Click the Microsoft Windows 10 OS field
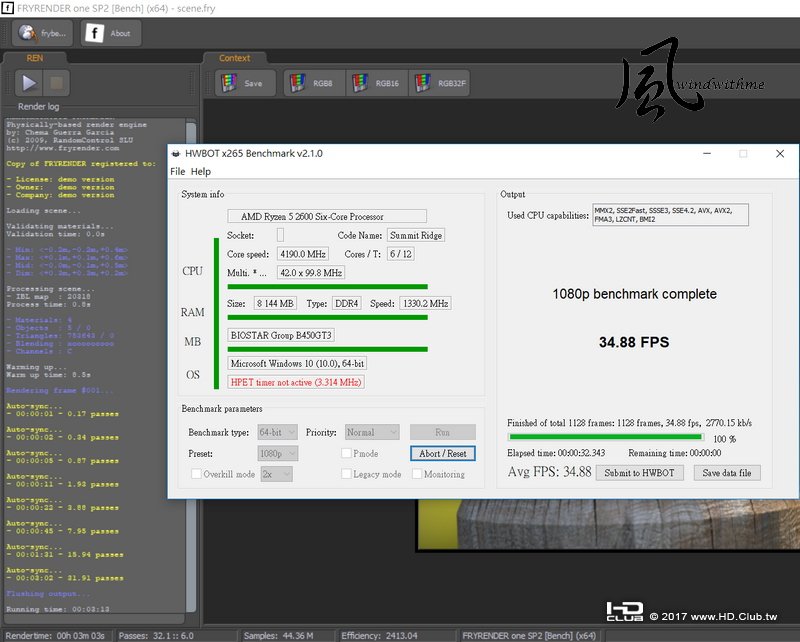 pyautogui.click(x=297, y=363)
